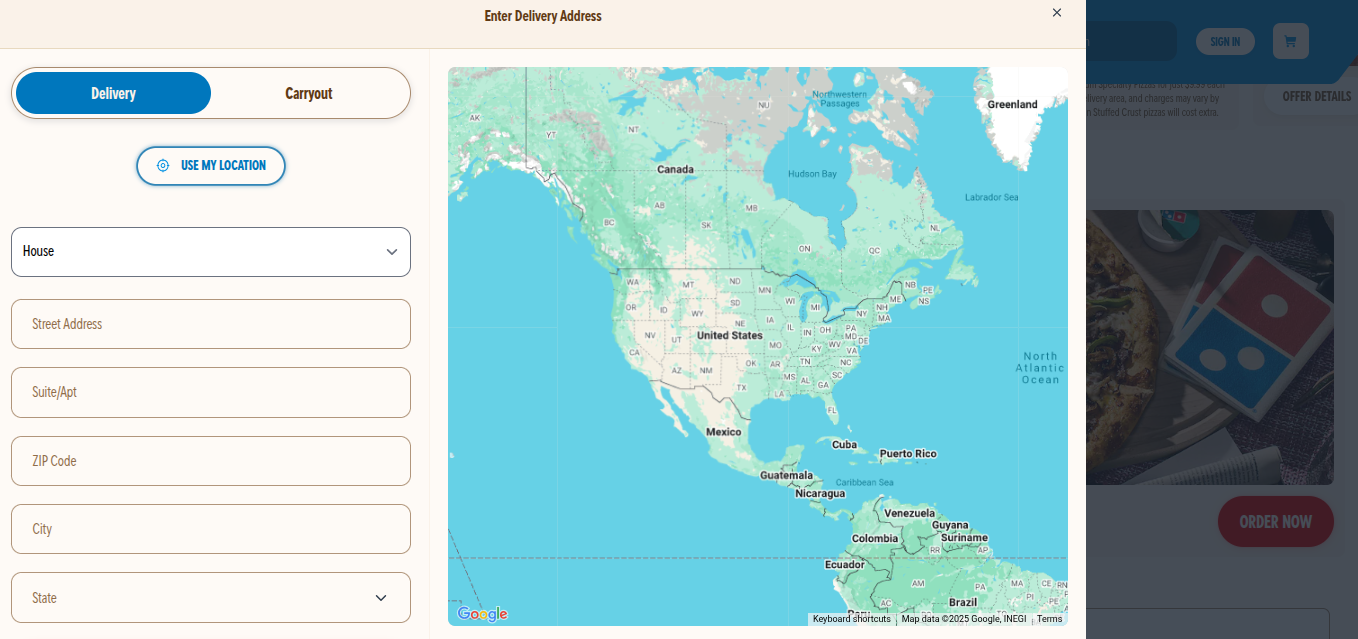
Task: Open the map Terms link
Action: tap(1049, 619)
